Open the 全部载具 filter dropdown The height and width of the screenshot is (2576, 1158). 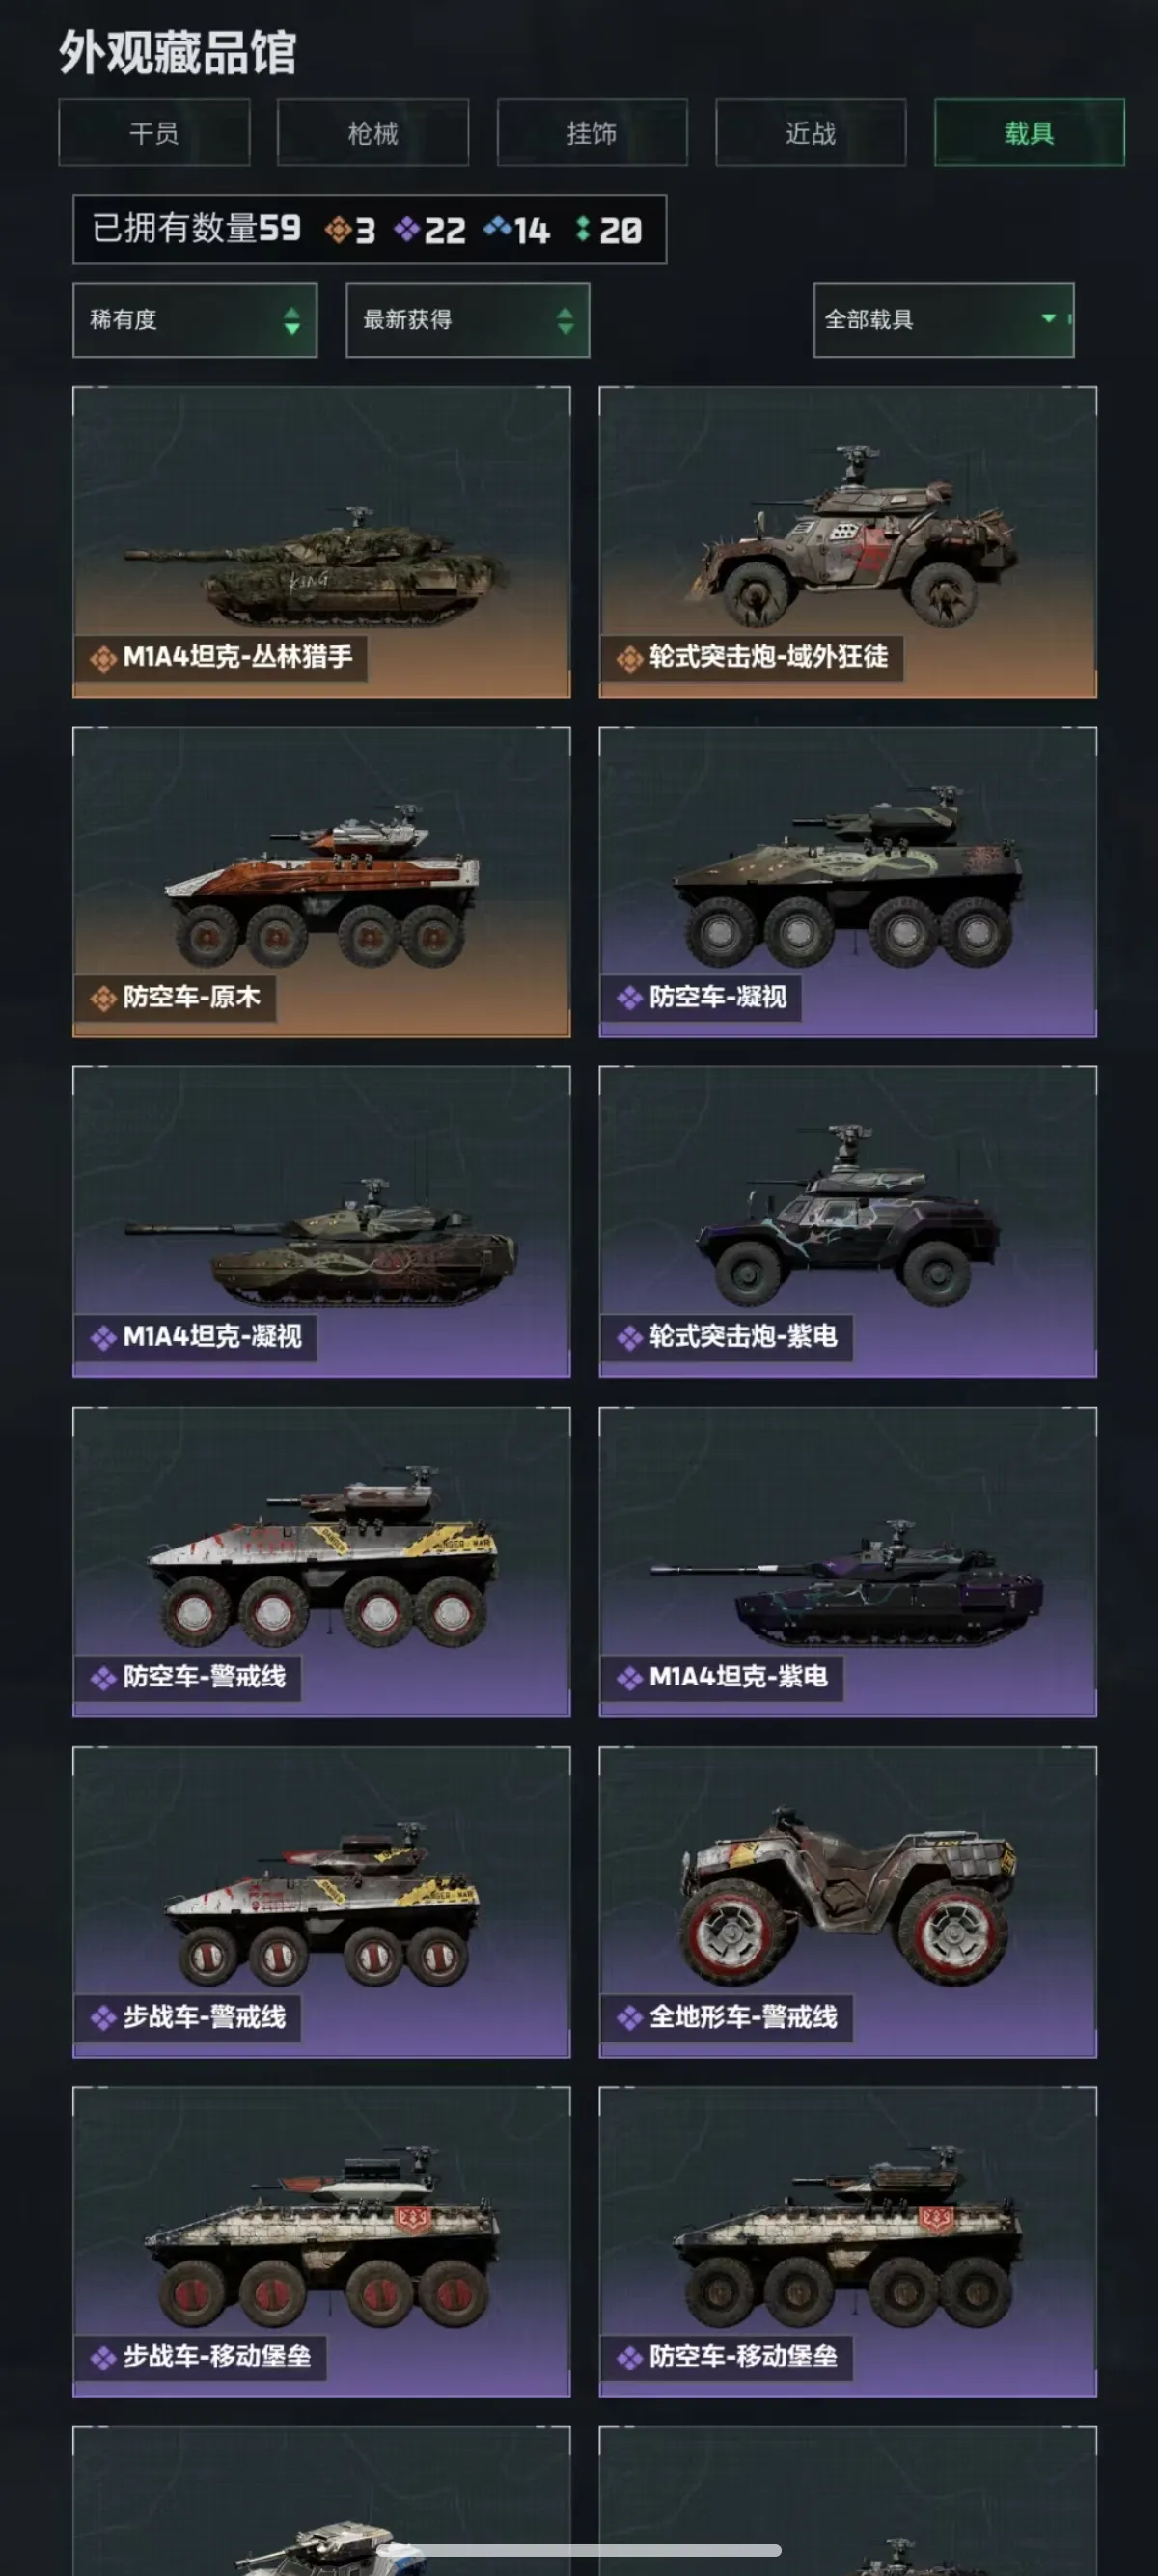944,320
